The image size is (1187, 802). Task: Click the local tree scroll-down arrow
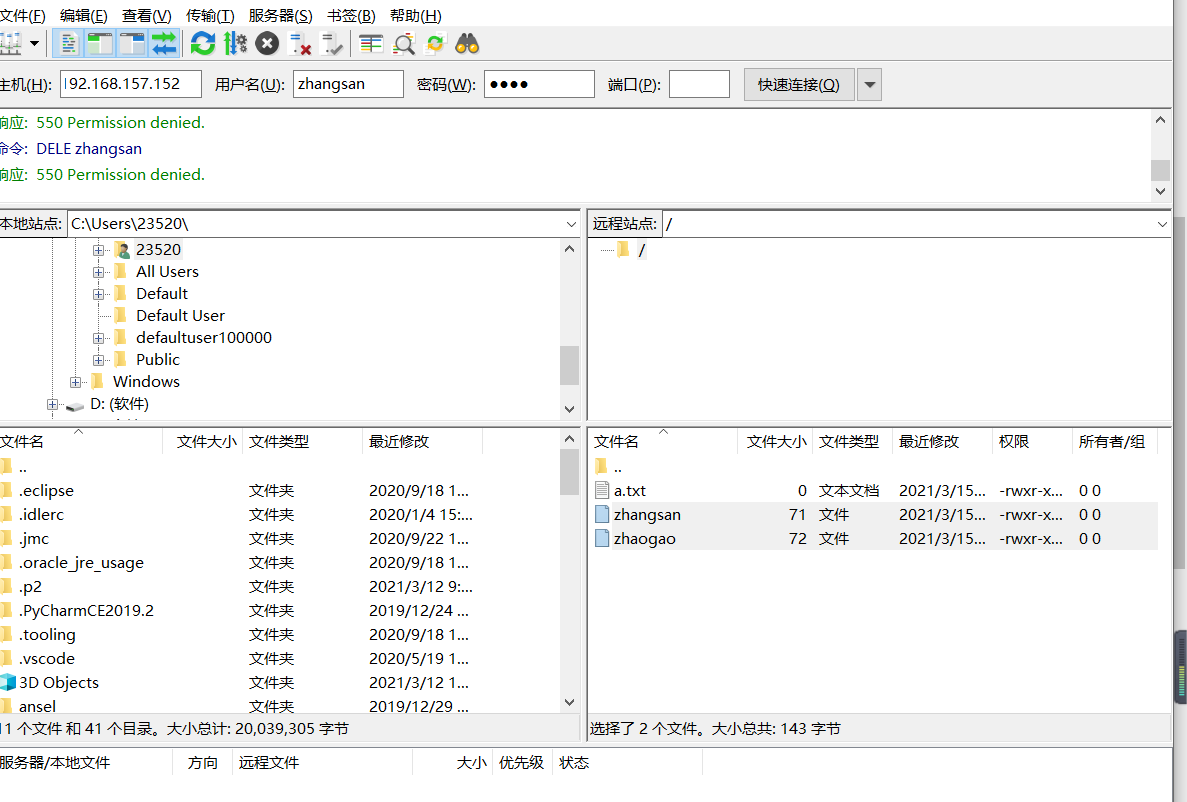click(570, 409)
